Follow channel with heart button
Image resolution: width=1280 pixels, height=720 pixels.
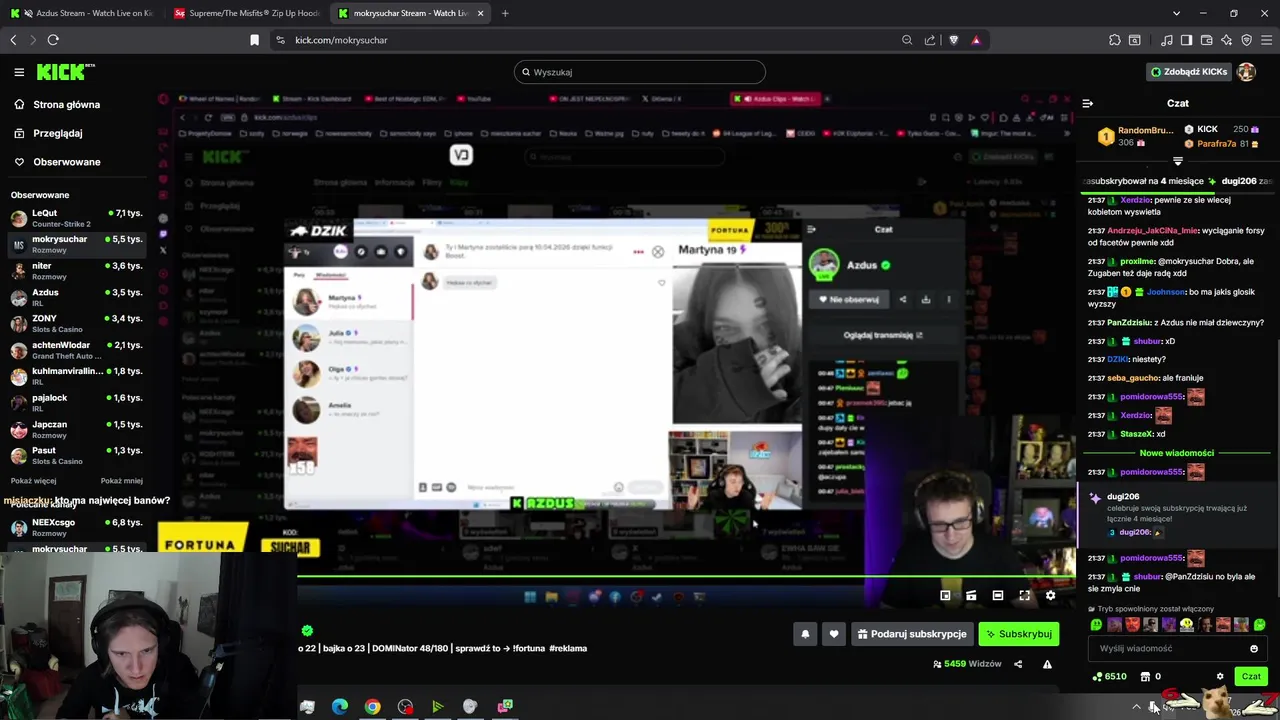click(834, 634)
